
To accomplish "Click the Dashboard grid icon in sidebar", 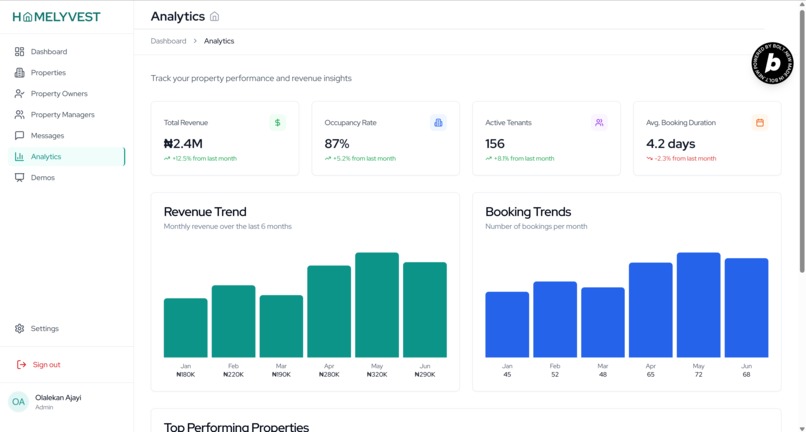I will [20, 51].
